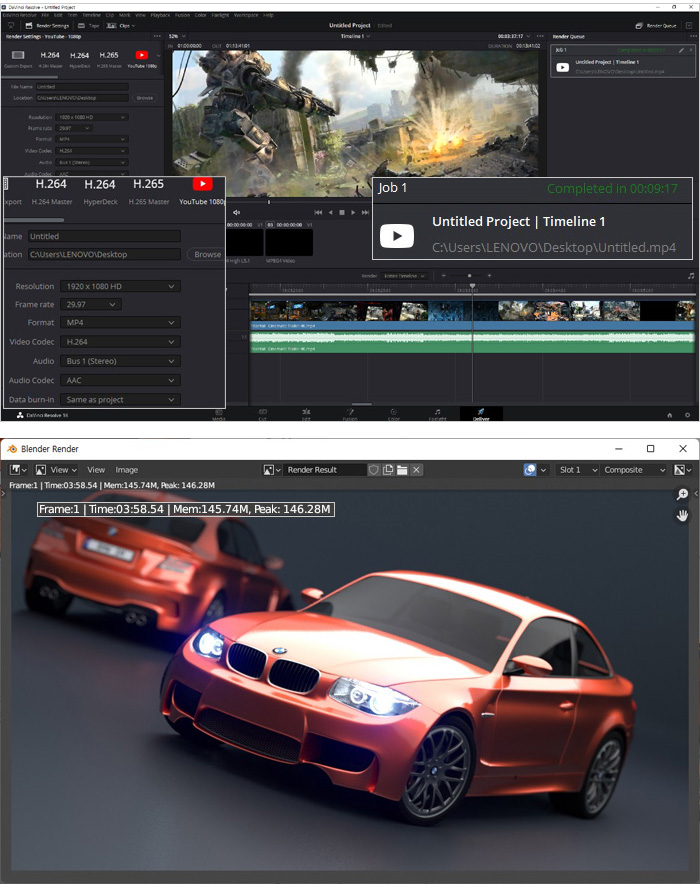Screen dimensions: 700x888
Task: Browse linked images icon beside Render Result
Action: 272,470
